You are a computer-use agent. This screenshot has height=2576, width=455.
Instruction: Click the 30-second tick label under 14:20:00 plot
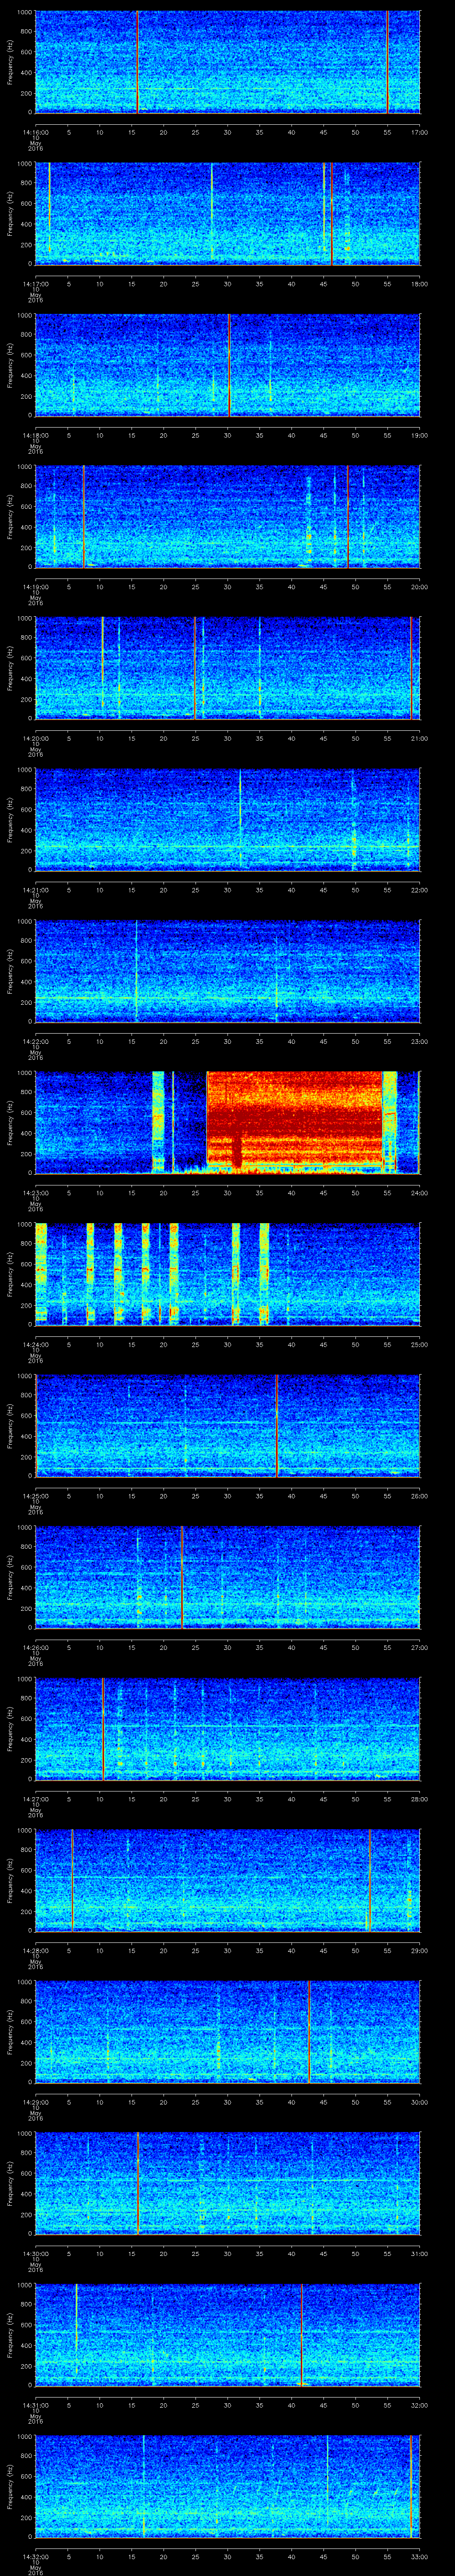click(x=228, y=738)
